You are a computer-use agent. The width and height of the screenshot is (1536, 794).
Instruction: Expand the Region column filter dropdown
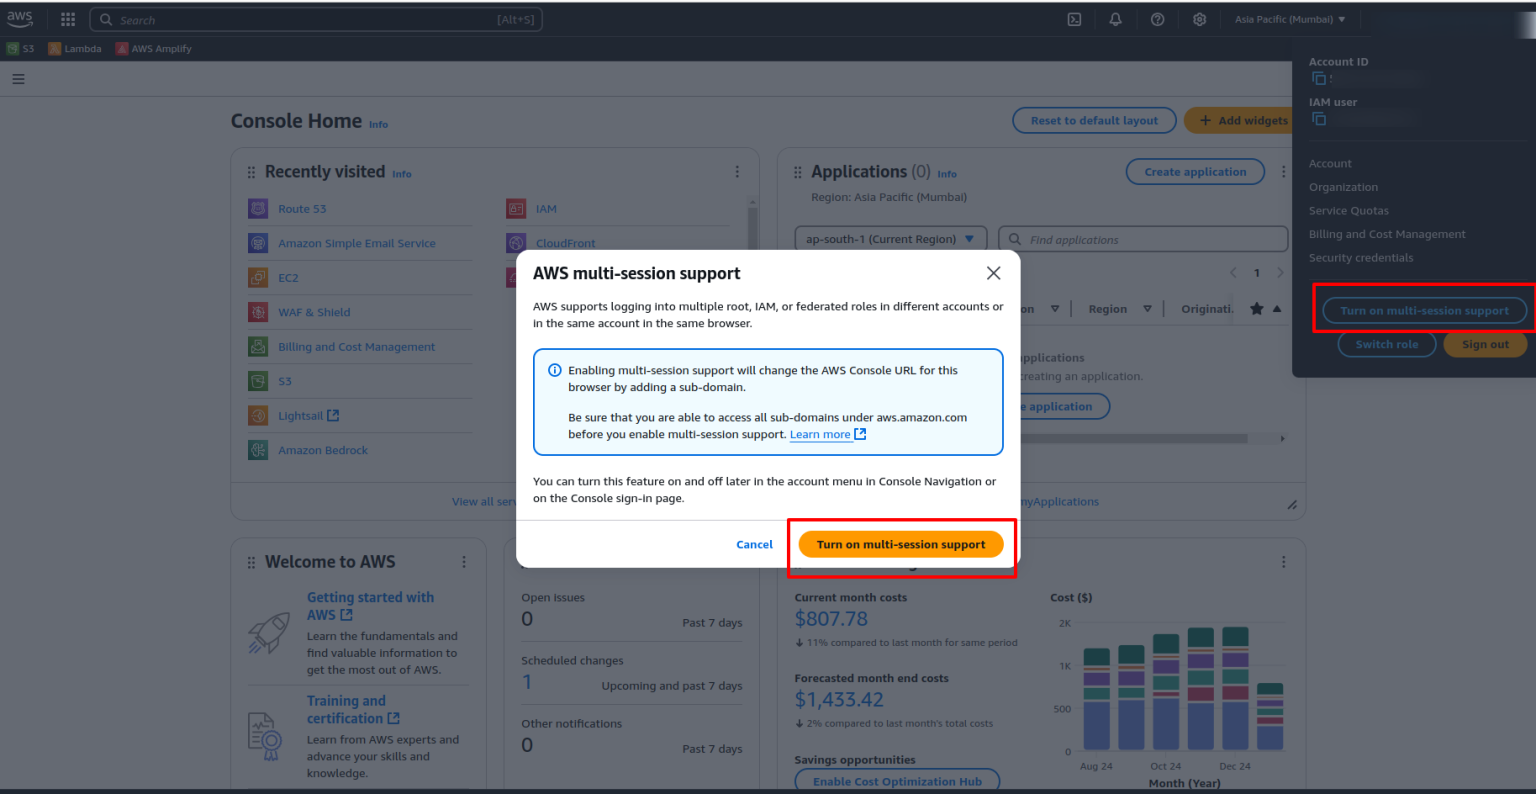coord(1146,308)
